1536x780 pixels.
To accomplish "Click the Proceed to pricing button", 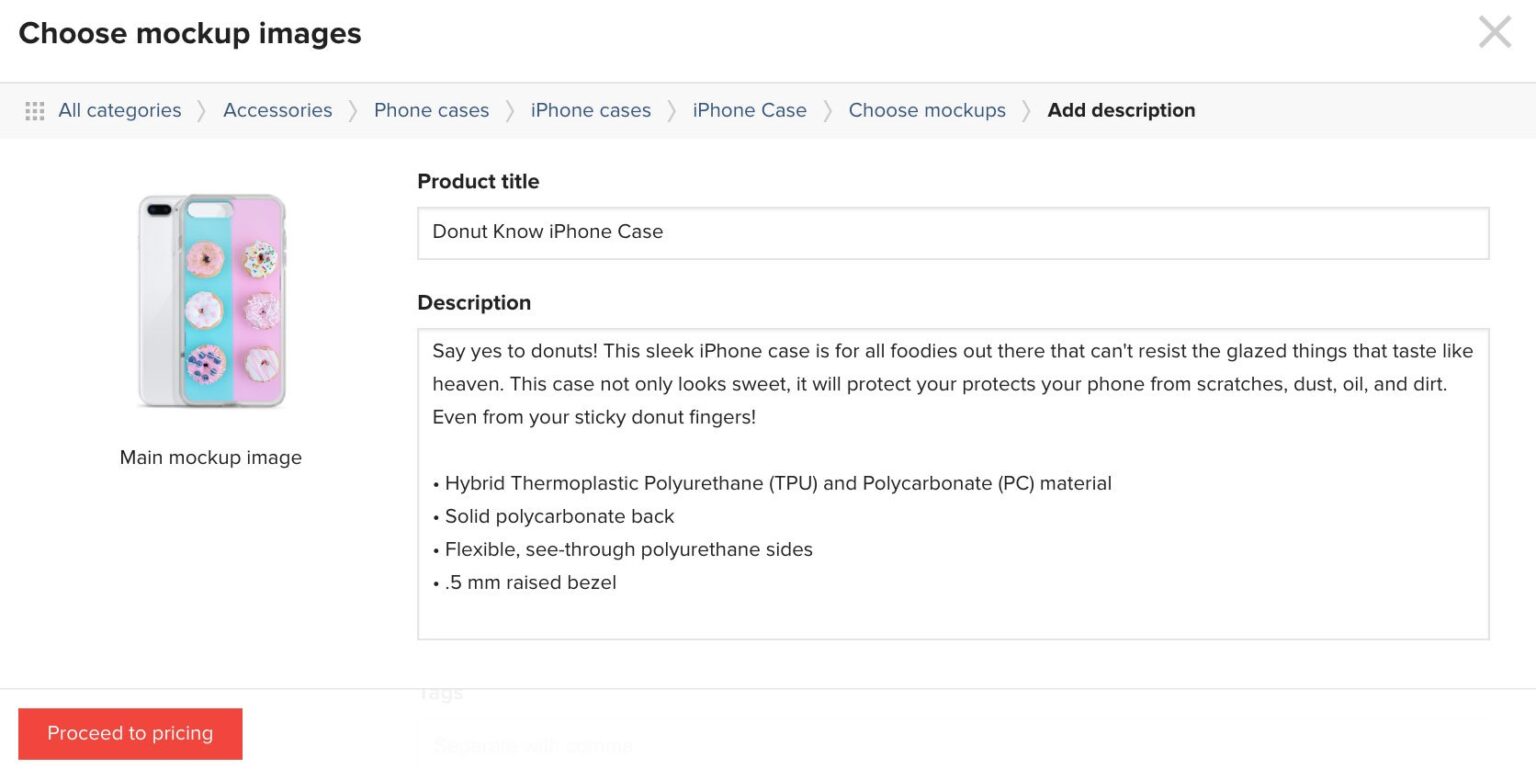I will pos(130,733).
